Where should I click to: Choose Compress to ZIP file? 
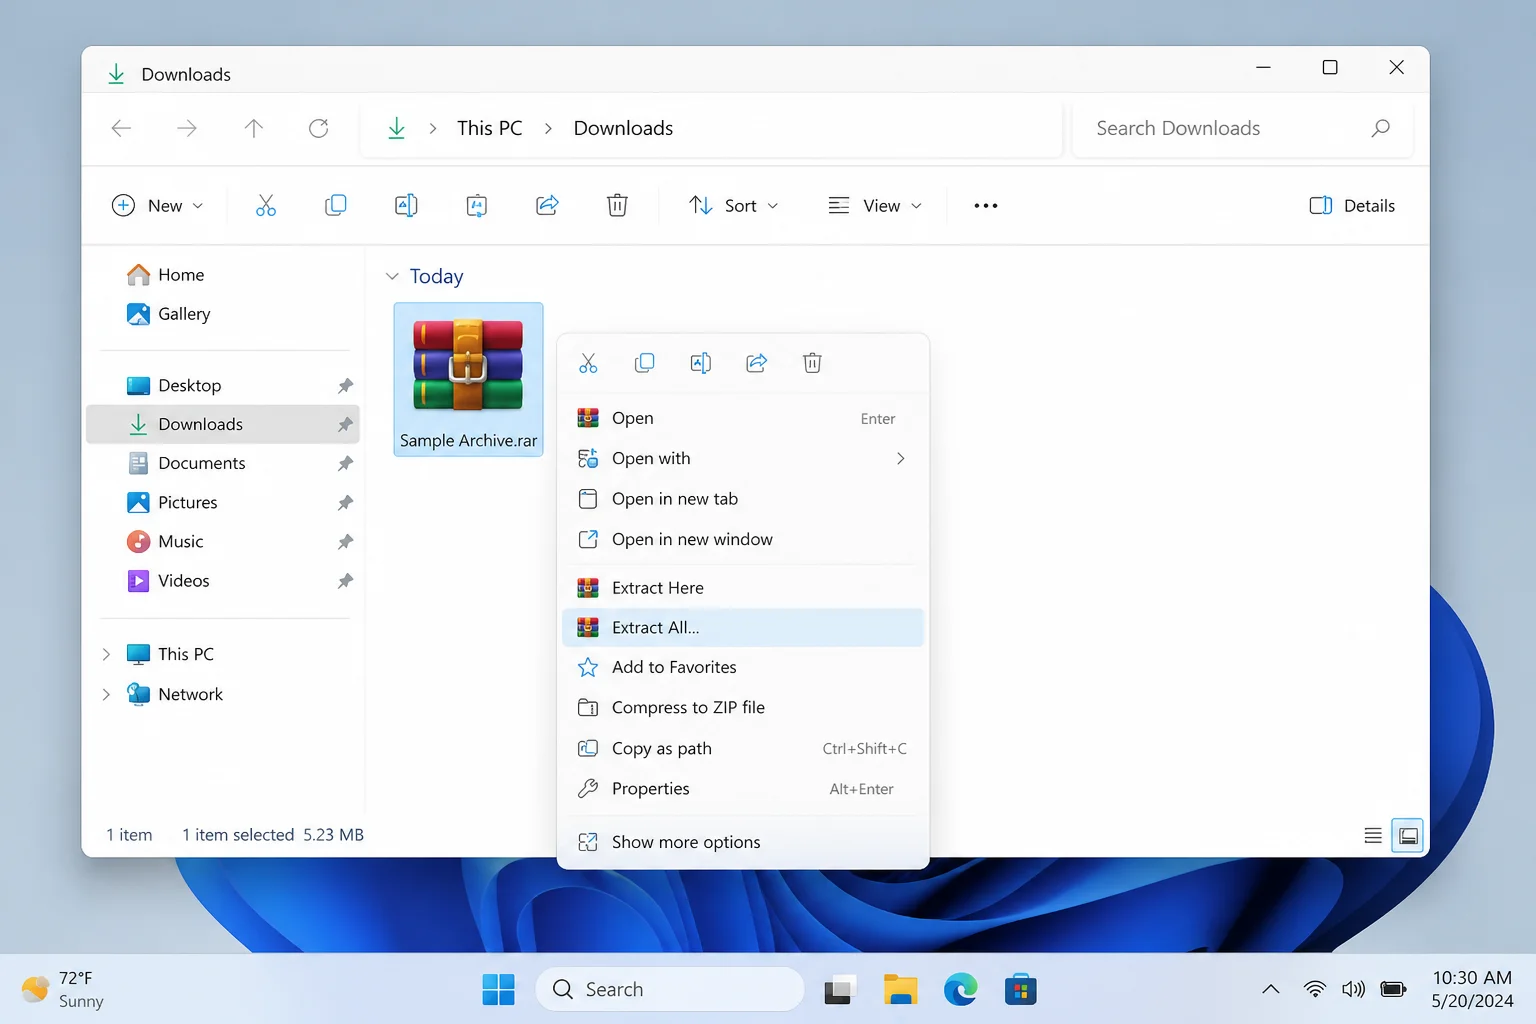pyautogui.click(x=743, y=707)
